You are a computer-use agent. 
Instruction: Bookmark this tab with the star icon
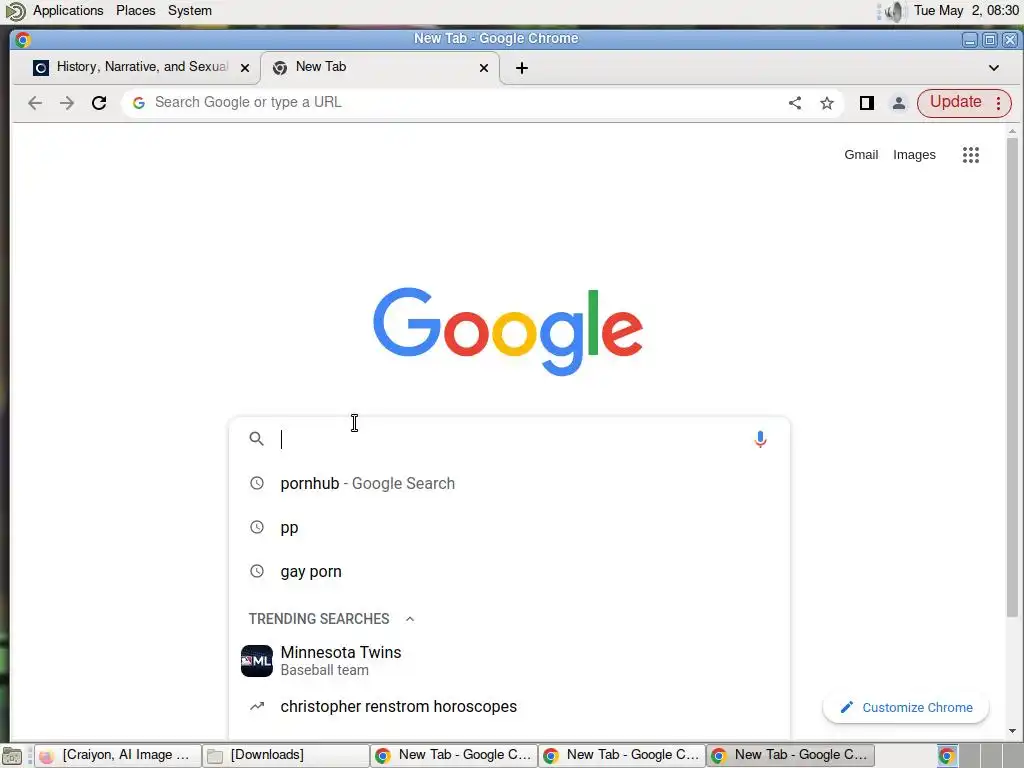(827, 103)
